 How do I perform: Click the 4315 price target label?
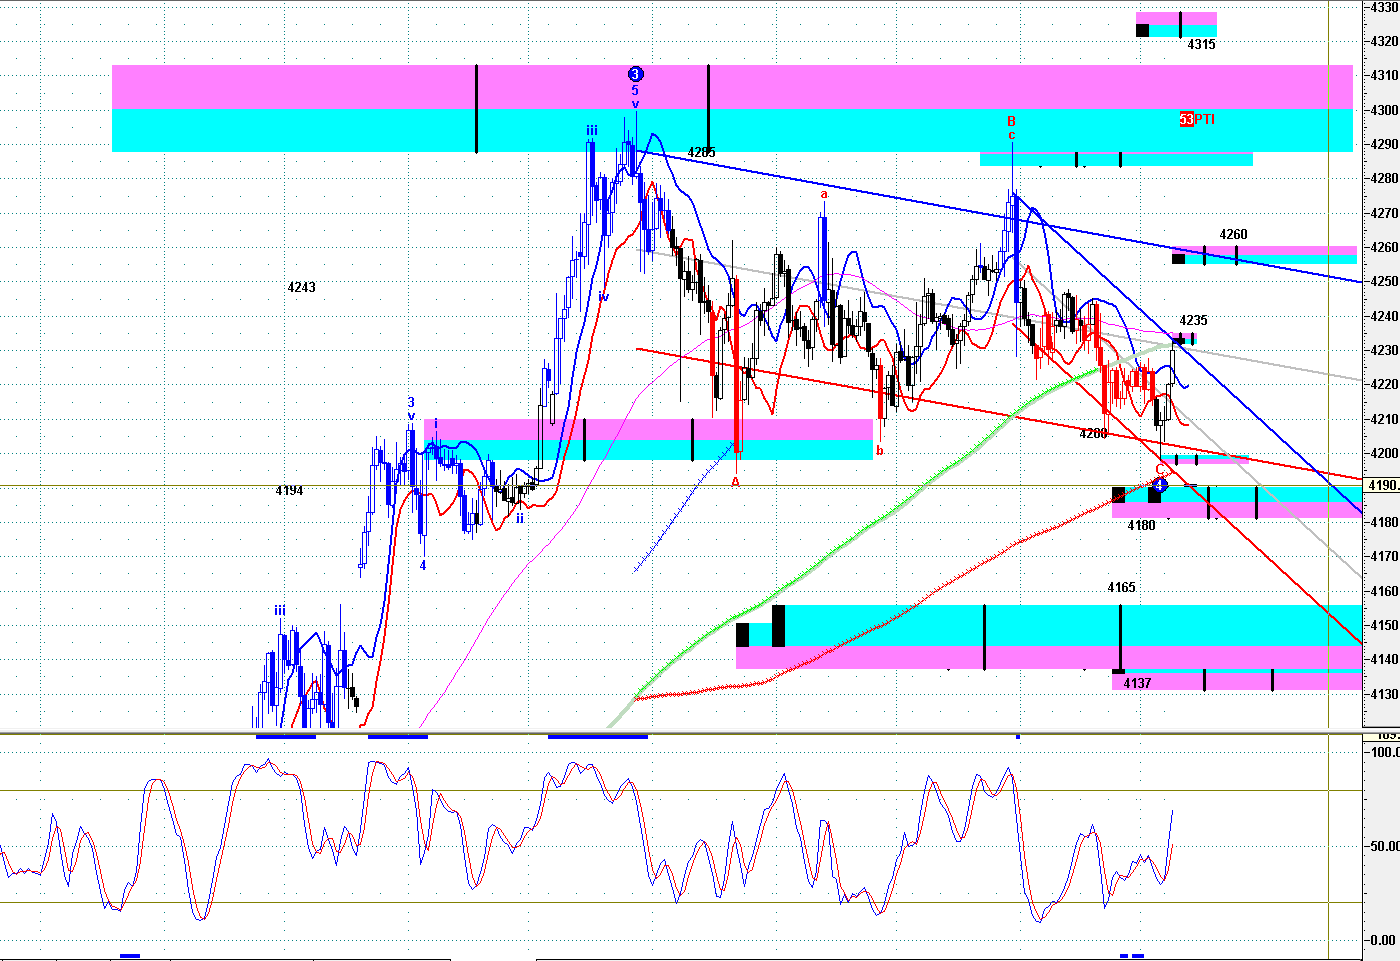coord(1201,45)
